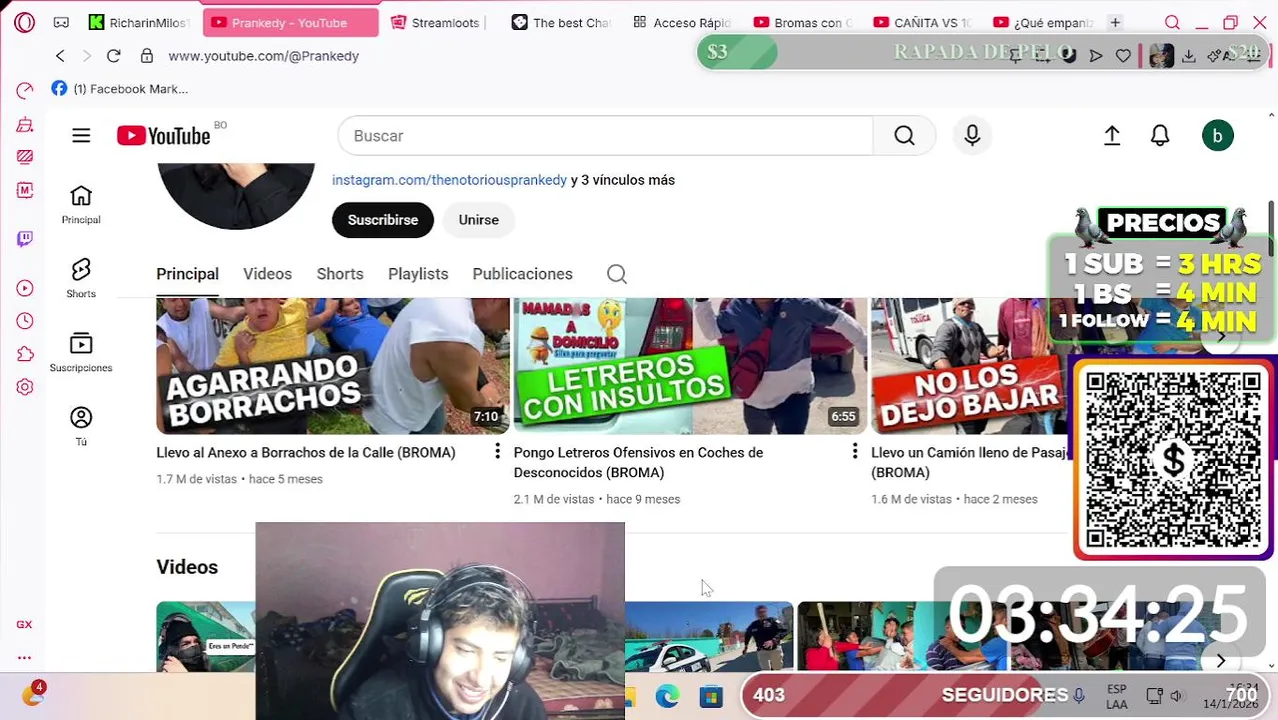
Task: Open the YouTube guide hamburger menu
Action: pos(81,136)
